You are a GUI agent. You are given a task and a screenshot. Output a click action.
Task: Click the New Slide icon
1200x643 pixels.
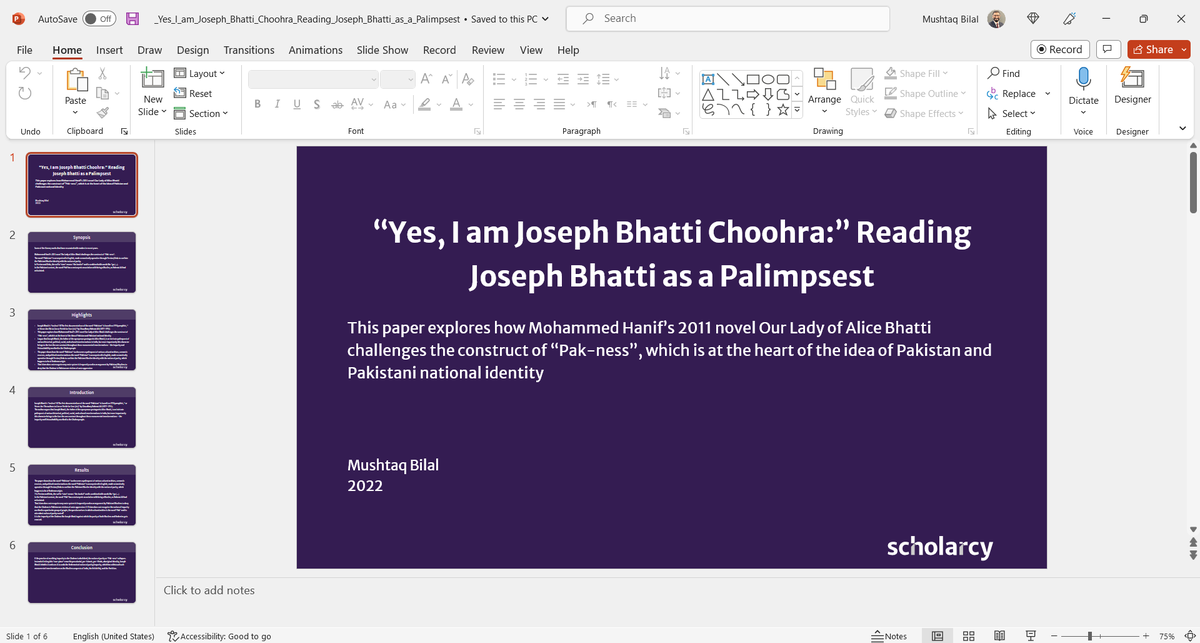coord(153,80)
